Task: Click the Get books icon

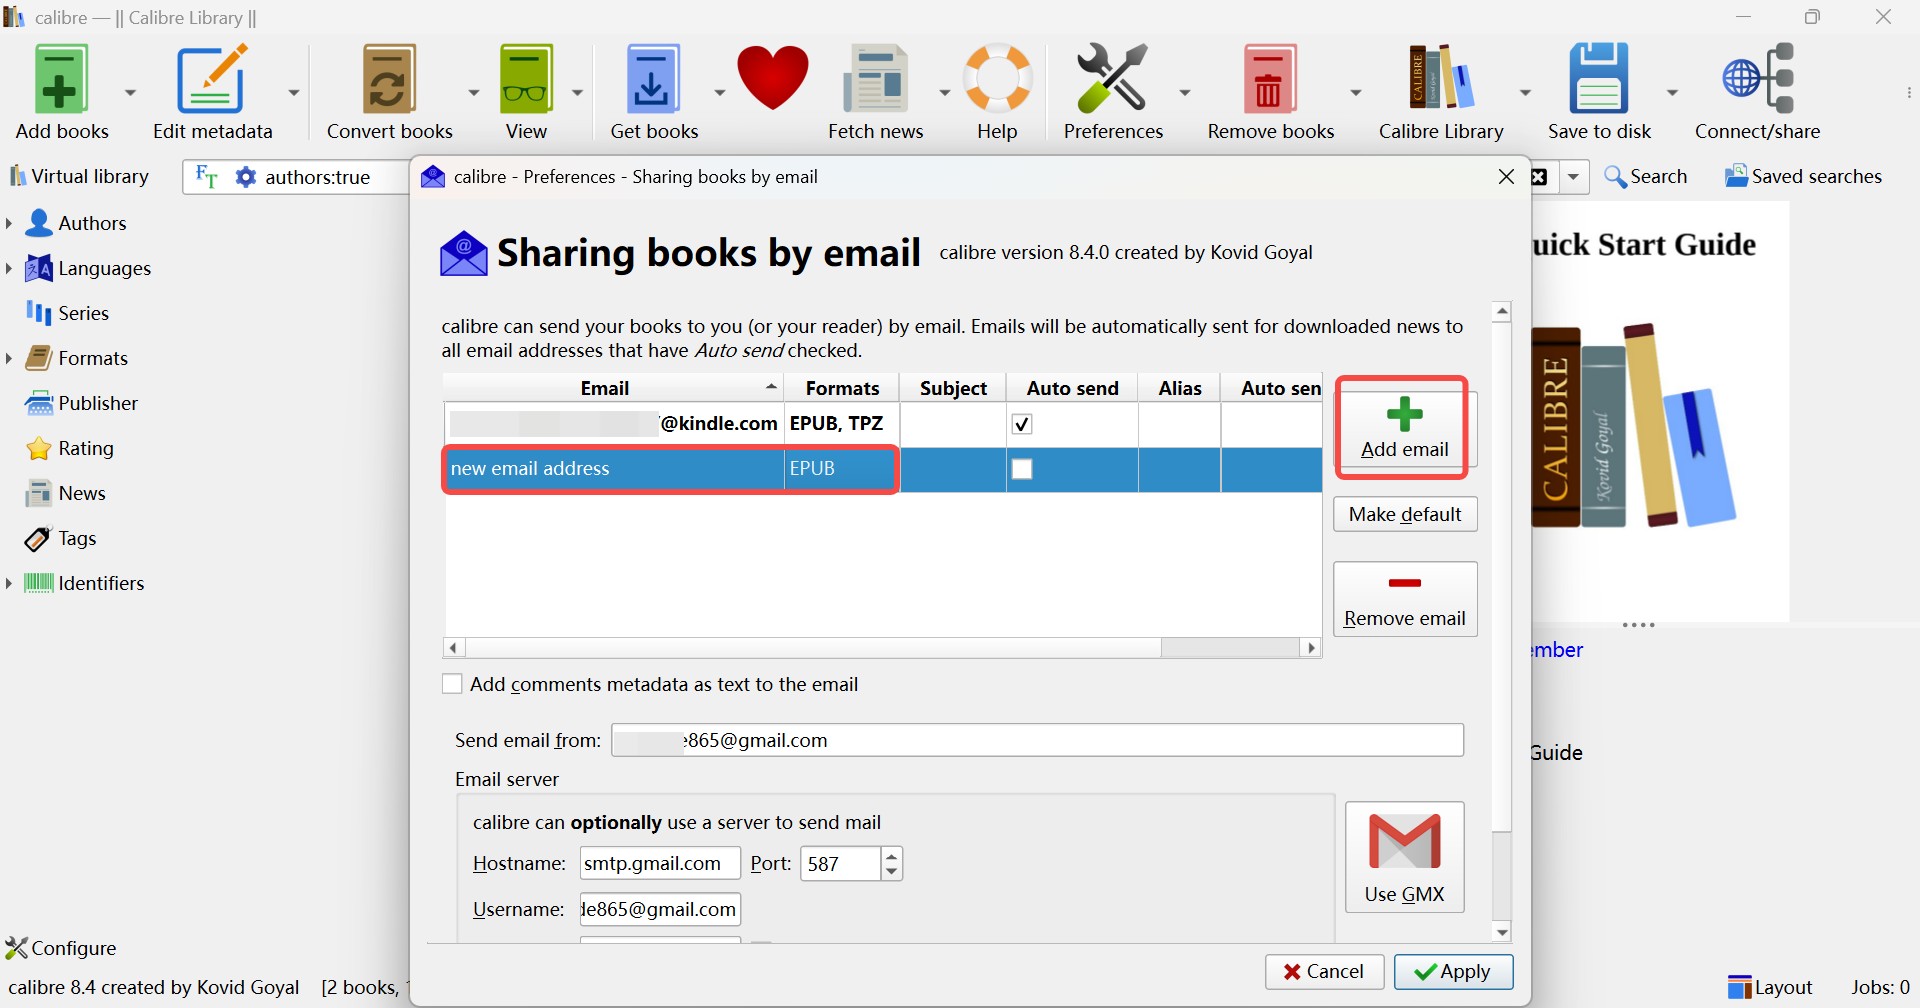Action: [x=654, y=90]
